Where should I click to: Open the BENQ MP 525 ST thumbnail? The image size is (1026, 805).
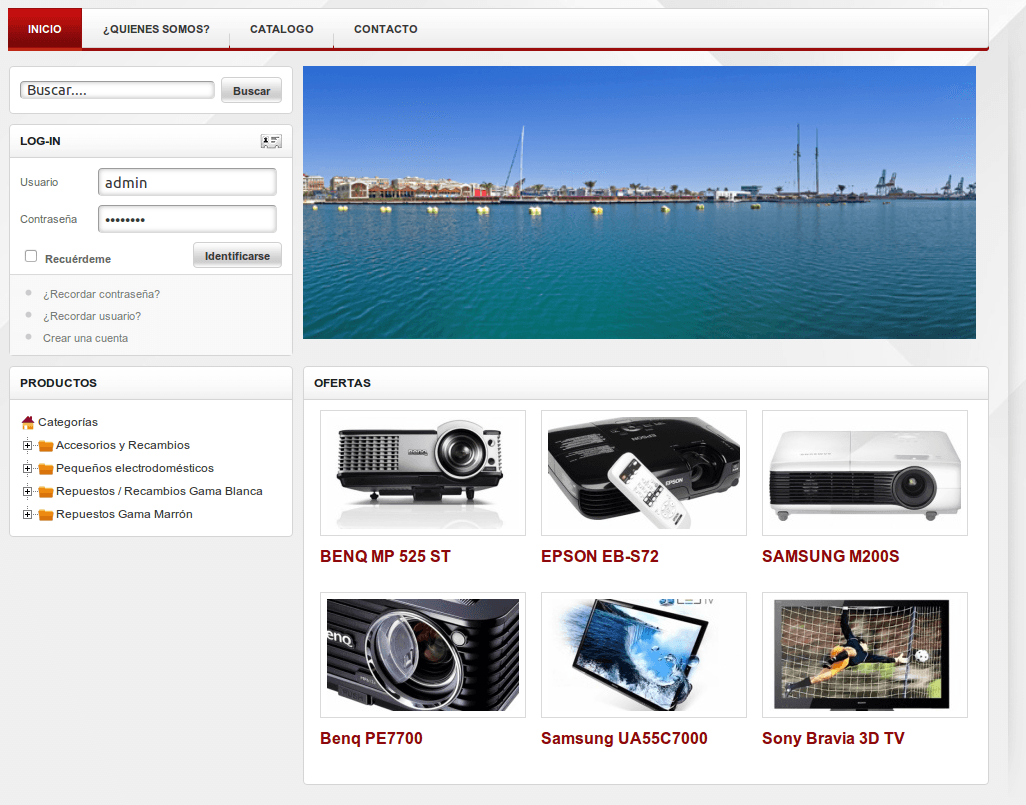[423, 473]
